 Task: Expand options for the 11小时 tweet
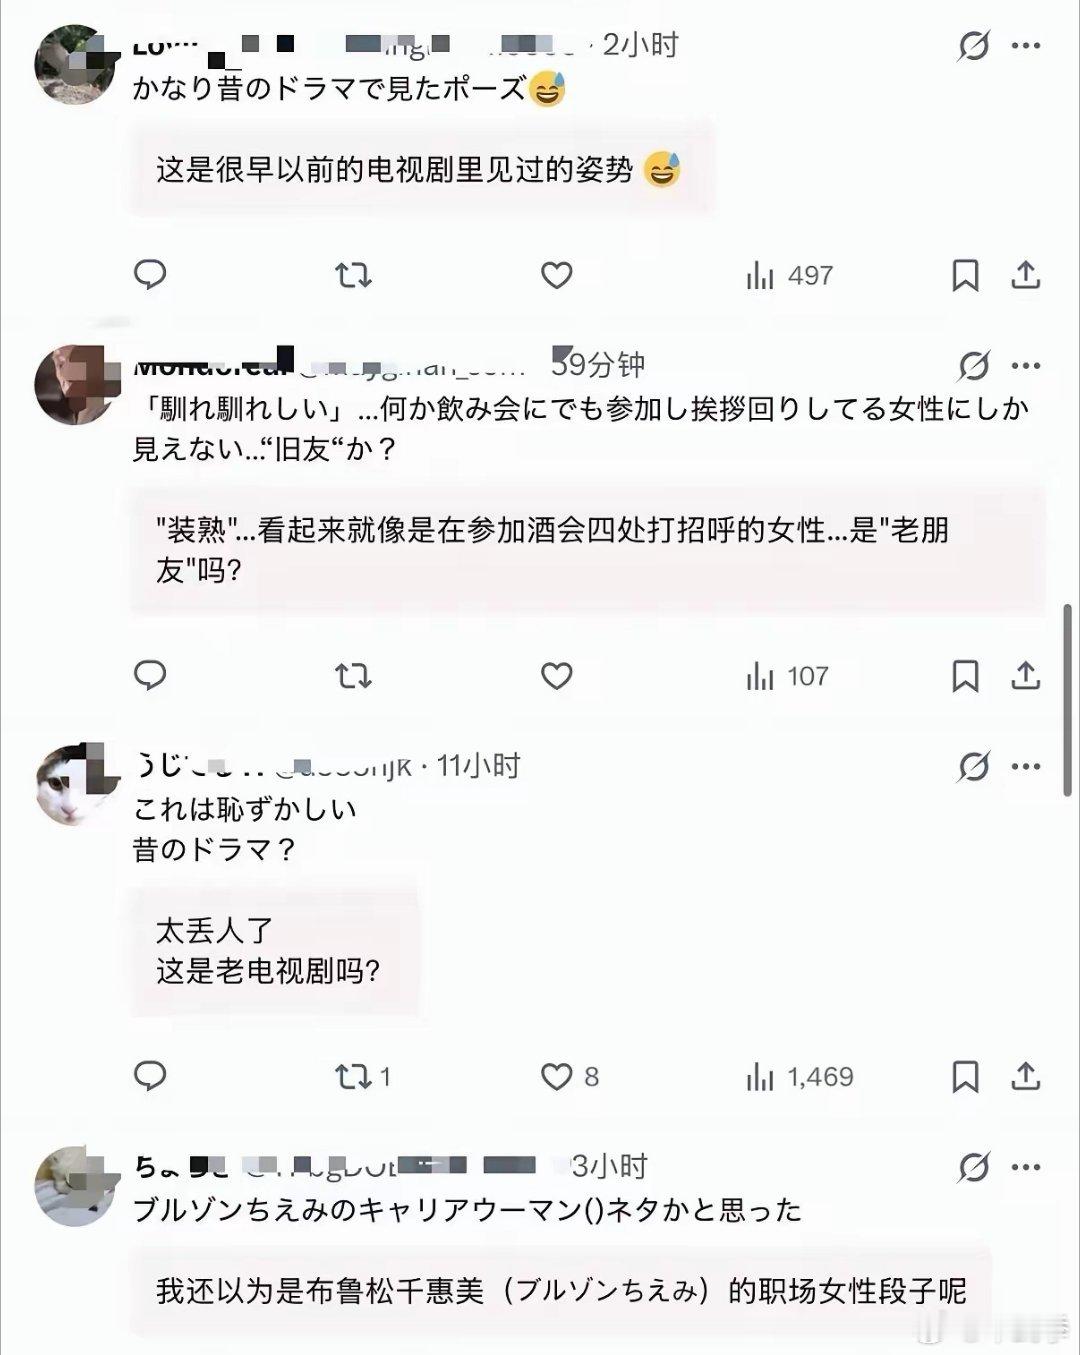pyautogui.click(x=1027, y=767)
